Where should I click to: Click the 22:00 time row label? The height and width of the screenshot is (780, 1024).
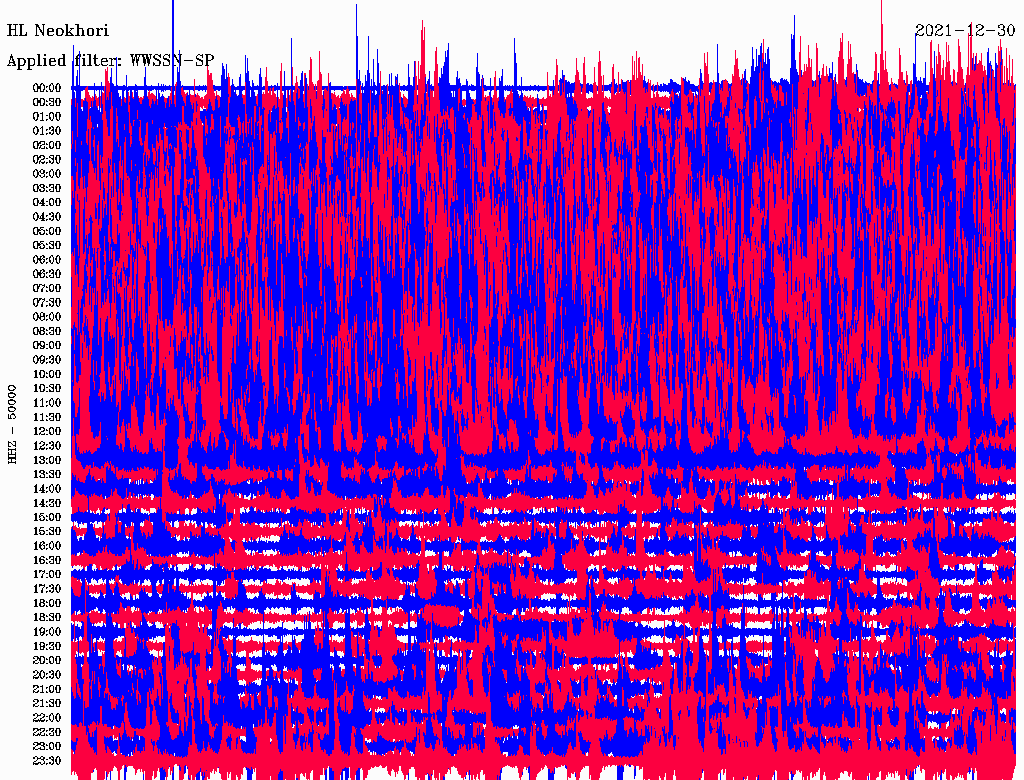pyautogui.click(x=47, y=718)
